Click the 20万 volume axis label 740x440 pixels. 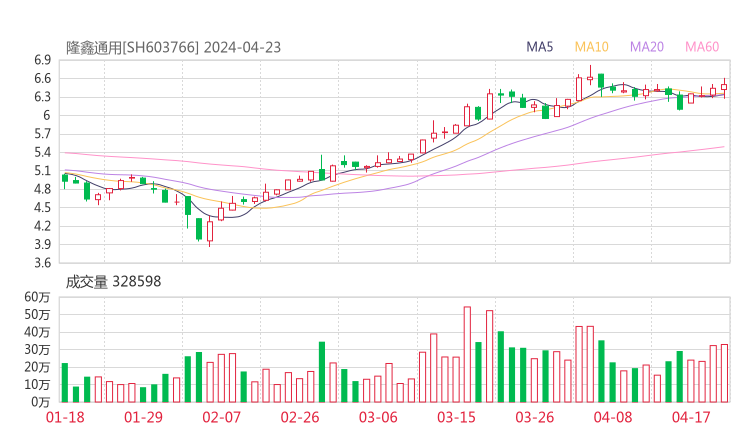click(37, 367)
